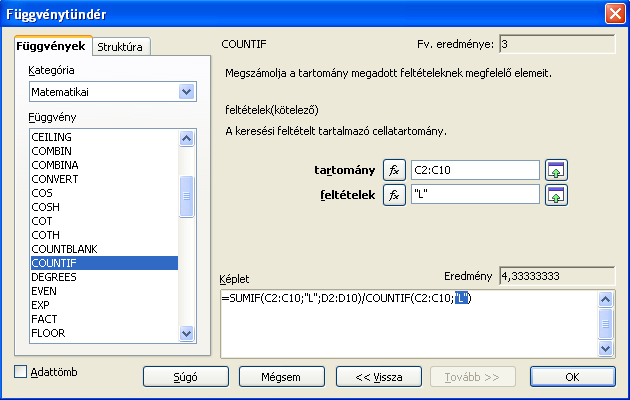The width and height of the screenshot is (630, 400).
Task: Select COT in function list
Action: [104, 221]
